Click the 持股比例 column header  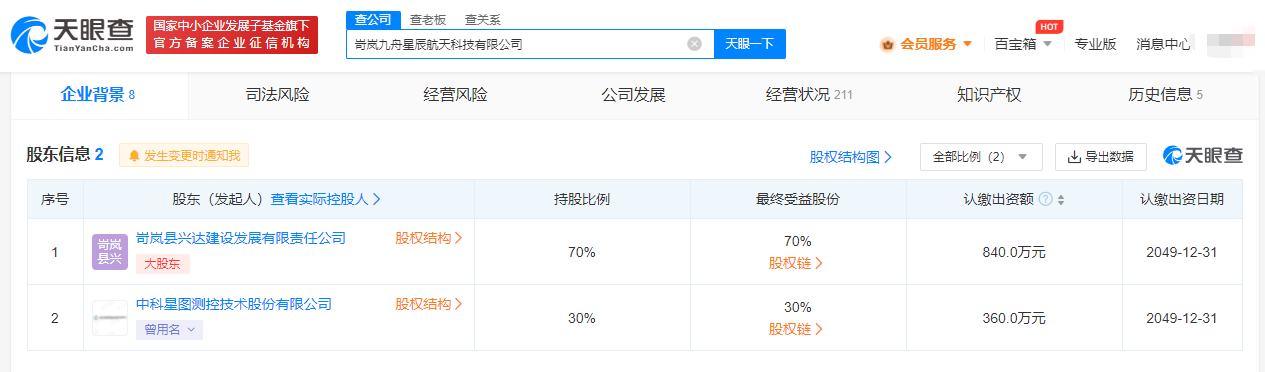582,199
